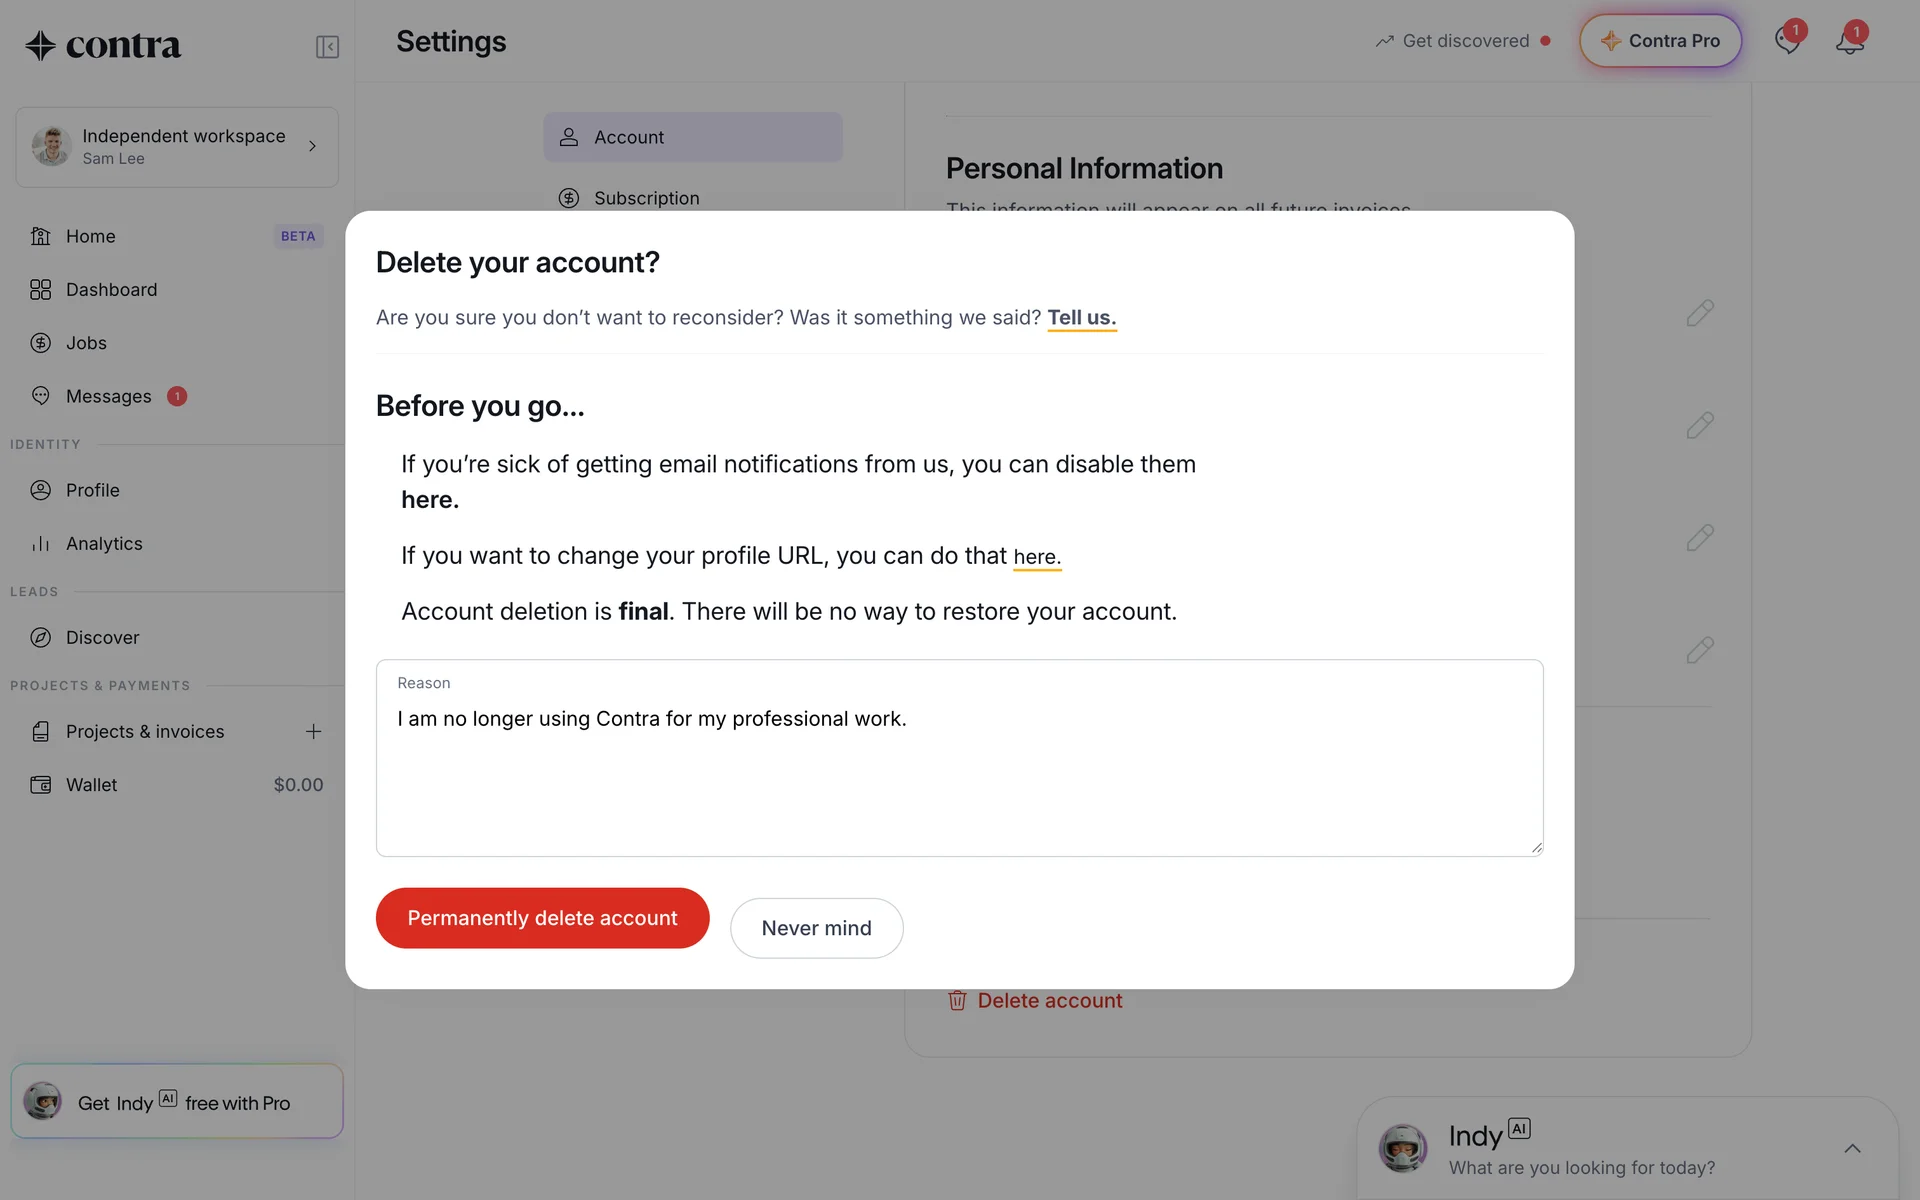The image size is (1920, 1200).
Task: Follow the Tell us link
Action: click(x=1081, y=318)
